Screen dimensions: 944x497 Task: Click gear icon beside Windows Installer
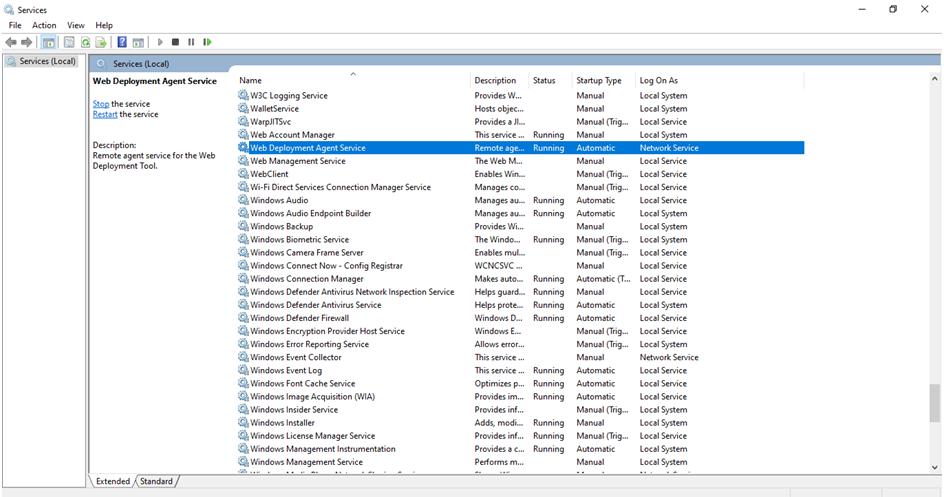[x=243, y=422]
